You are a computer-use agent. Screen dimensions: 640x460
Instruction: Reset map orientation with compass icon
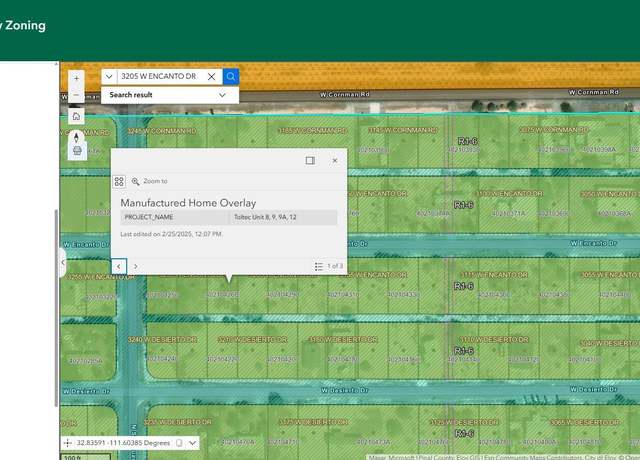tap(76, 137)
